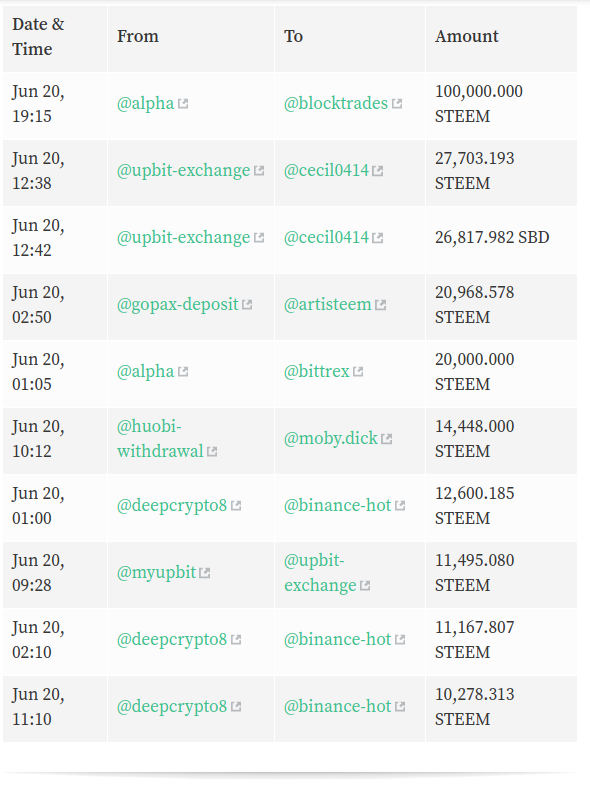Open the @artisteem account link
590x790 pixels.
[x=327, y=304]
